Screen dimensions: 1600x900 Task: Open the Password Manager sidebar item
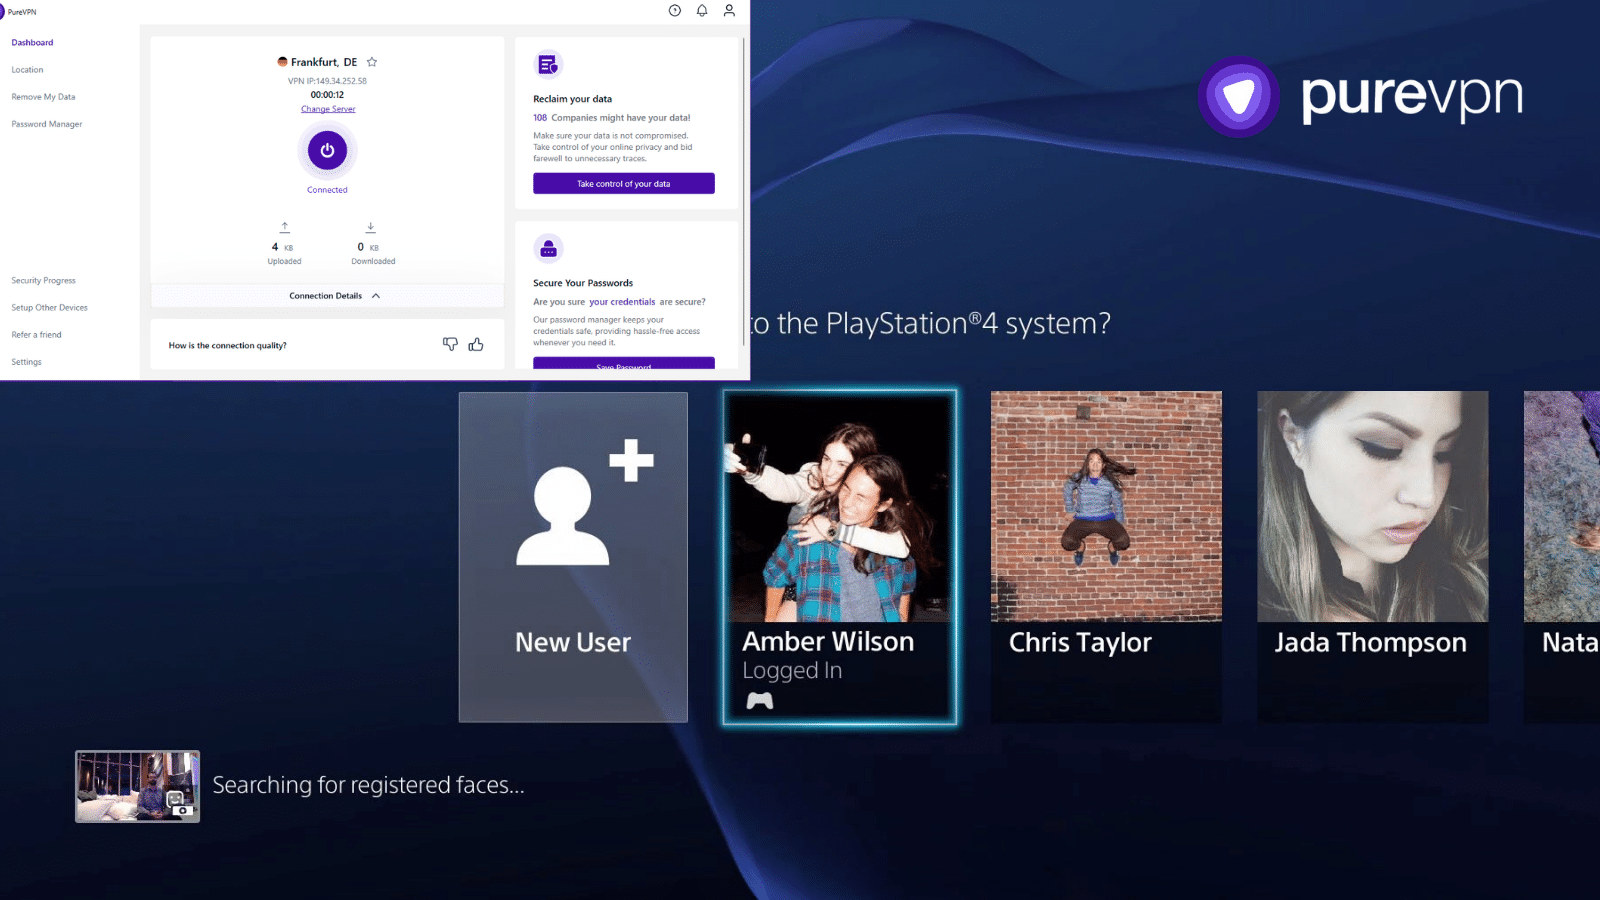pyautogui.click(x=47, y=124)
